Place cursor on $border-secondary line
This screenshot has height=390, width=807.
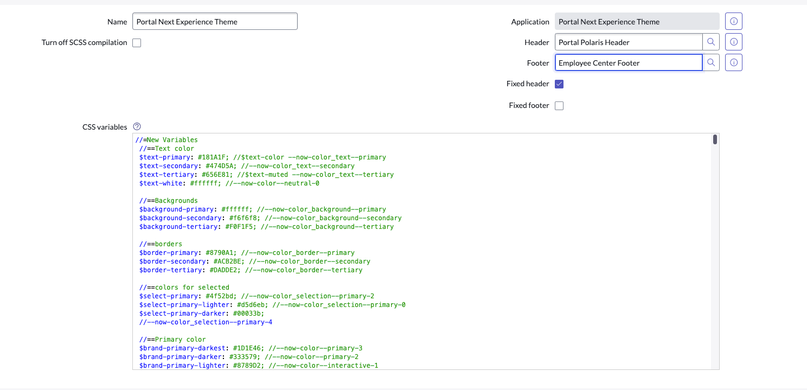pyautogui.click(x=255, y=261)
